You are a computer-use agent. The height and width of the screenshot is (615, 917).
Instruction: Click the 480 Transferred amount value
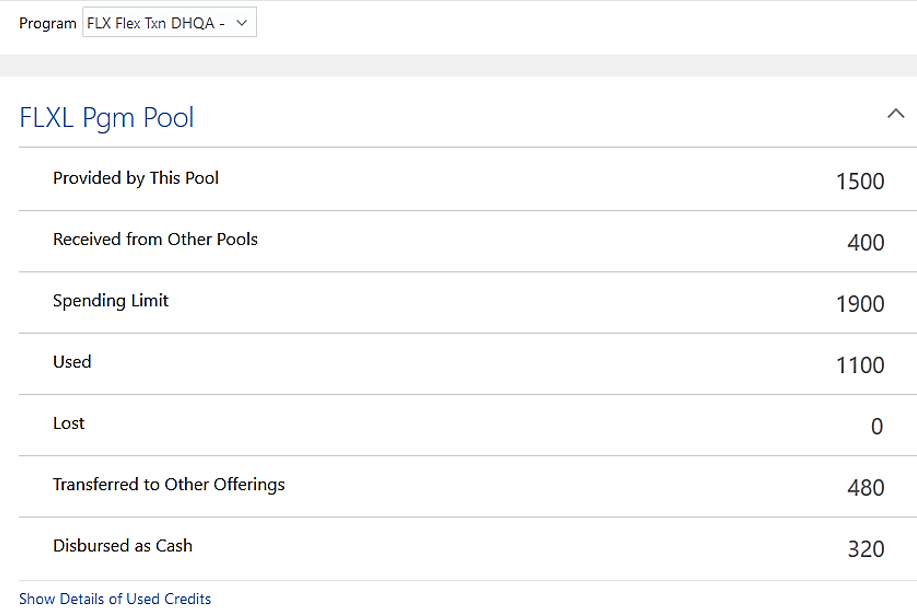point(865,488)
